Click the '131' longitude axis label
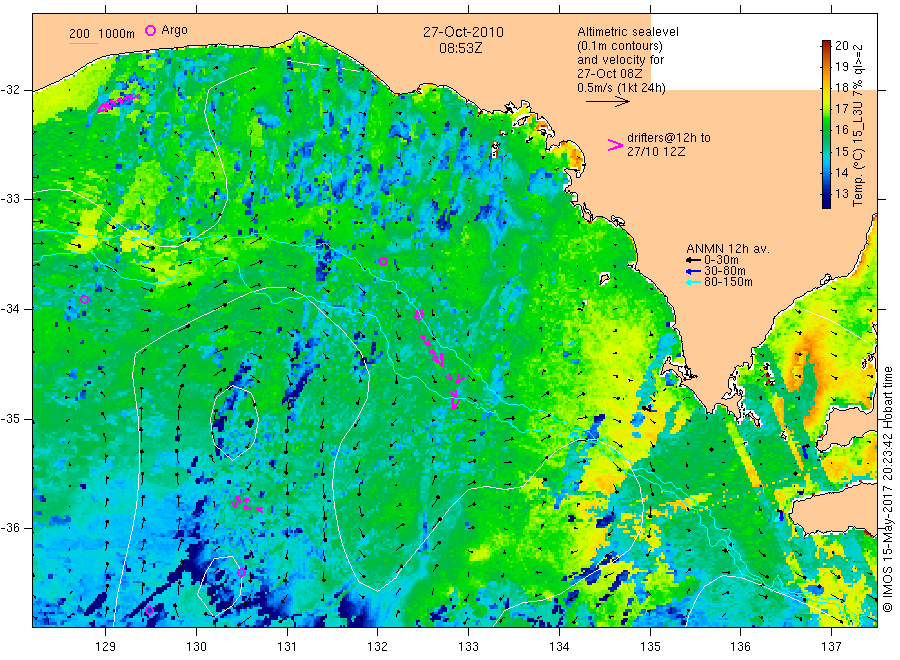Image resolution: width=900 pixels, height=660 pixels. (x=287, y=647)
